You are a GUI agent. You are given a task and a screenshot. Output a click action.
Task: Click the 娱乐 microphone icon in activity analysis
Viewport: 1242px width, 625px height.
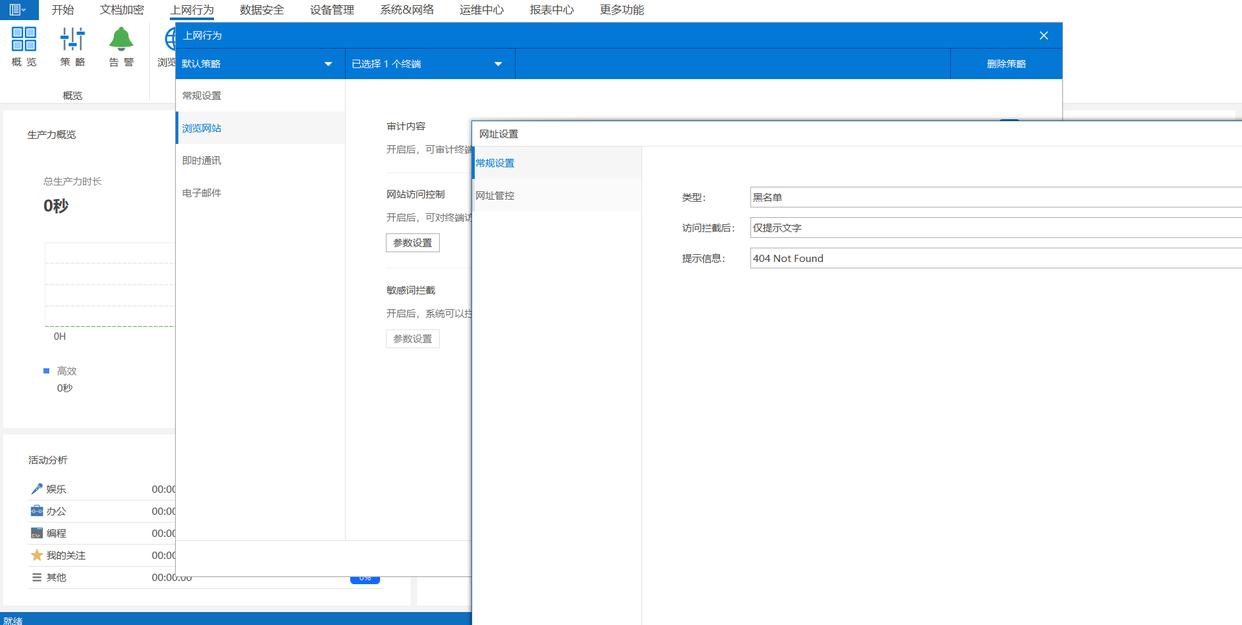37,489
